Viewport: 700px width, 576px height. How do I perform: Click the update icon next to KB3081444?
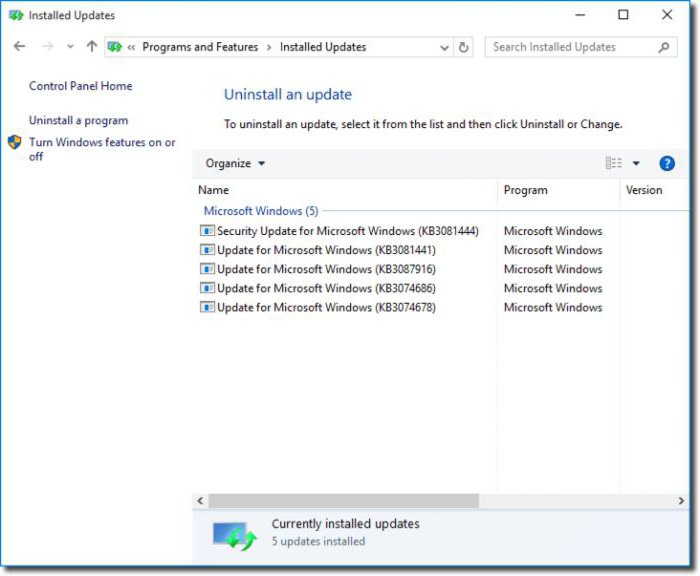coord(207,230)
